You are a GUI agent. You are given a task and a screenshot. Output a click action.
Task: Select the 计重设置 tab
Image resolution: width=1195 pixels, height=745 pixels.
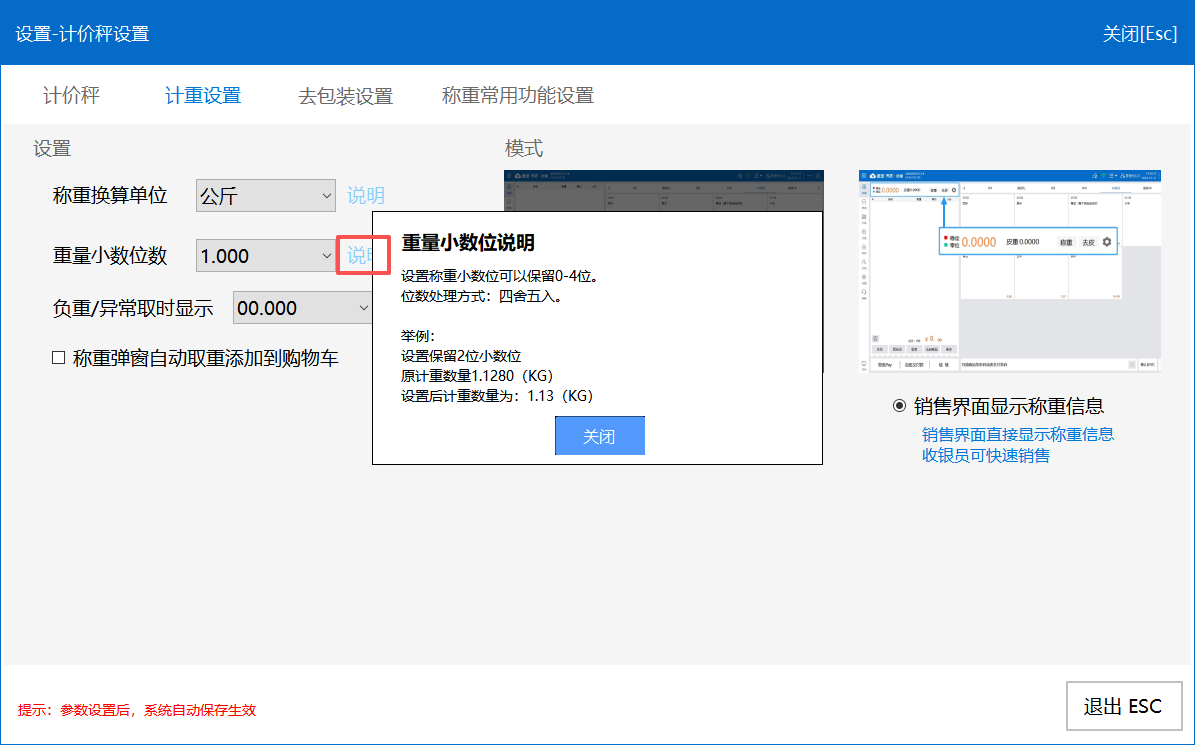coord(203,96)
